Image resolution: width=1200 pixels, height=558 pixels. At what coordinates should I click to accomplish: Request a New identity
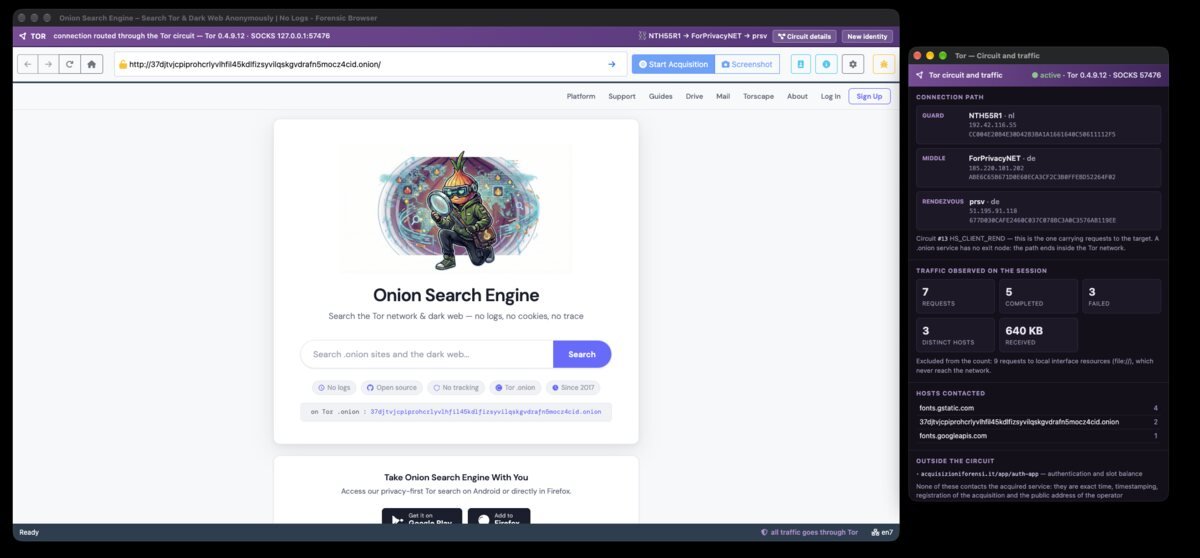[867, 36]
